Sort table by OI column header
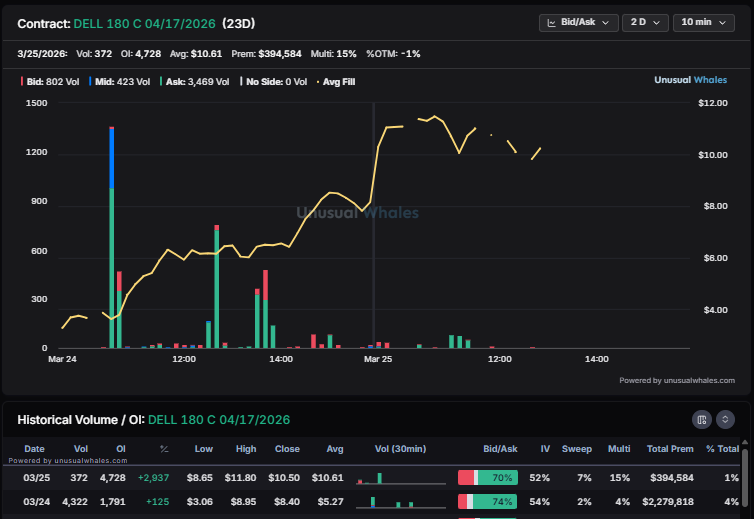The height and width of the screenshot is (519, 754). pyautogui.click(x=121, y=449)
